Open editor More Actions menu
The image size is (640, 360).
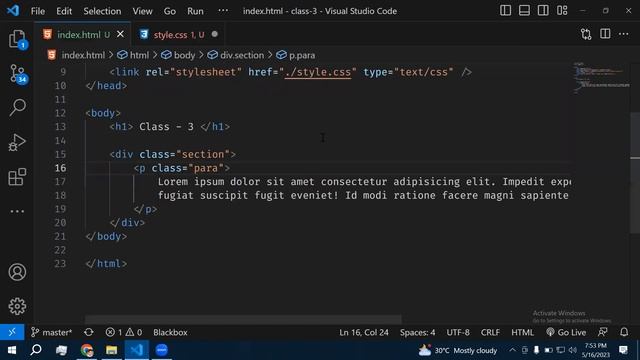pyautogui.click(x=624, y=34)
